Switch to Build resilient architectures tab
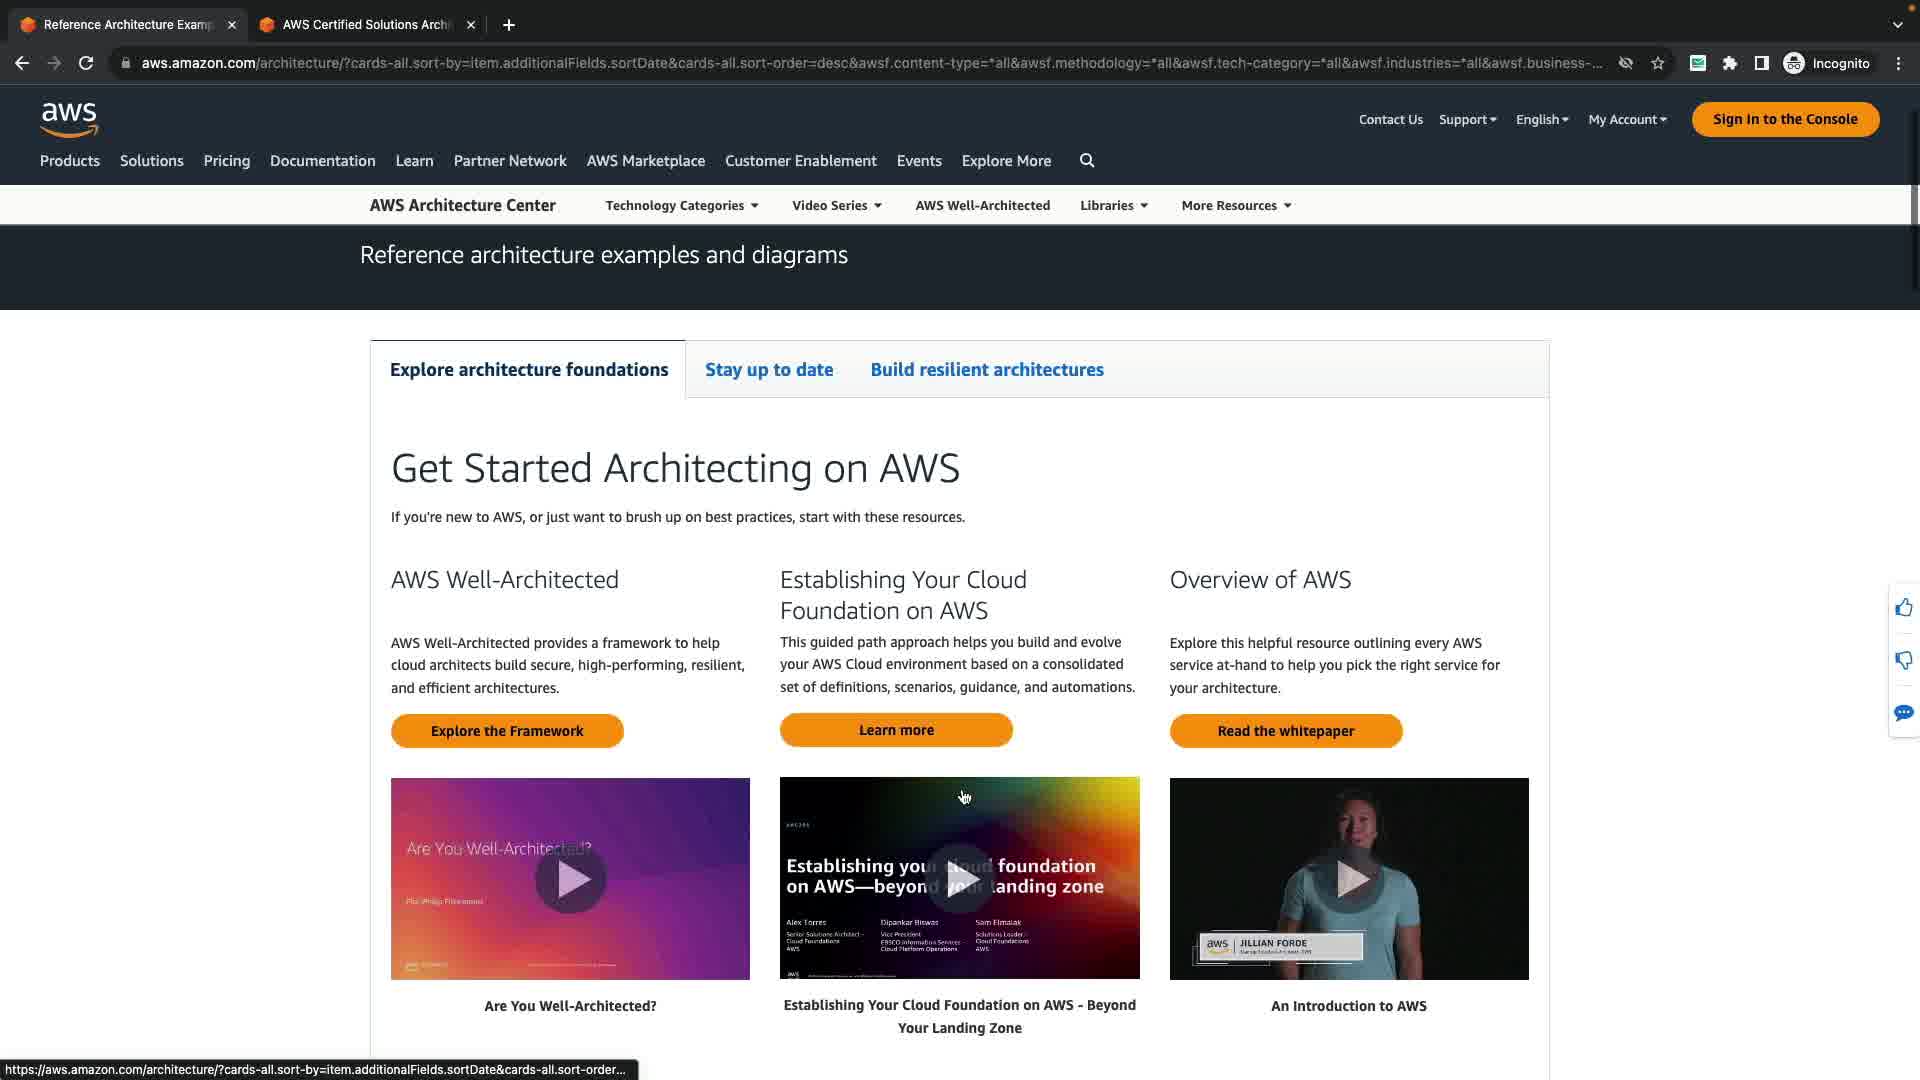 point(986,370)
